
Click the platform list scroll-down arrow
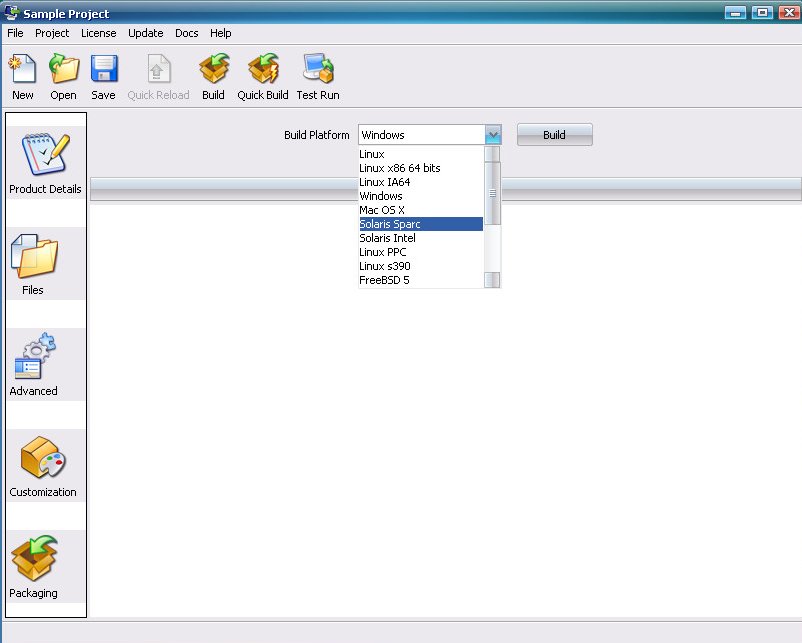[492, 280]
